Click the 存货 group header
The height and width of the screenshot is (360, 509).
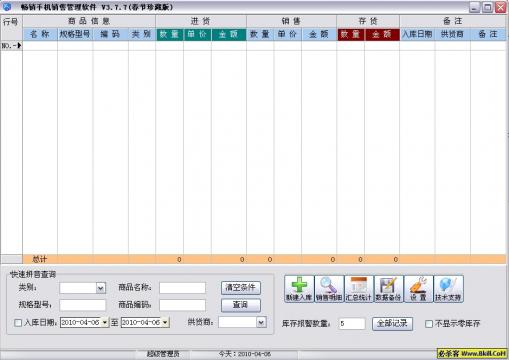(x=368, y=22)
